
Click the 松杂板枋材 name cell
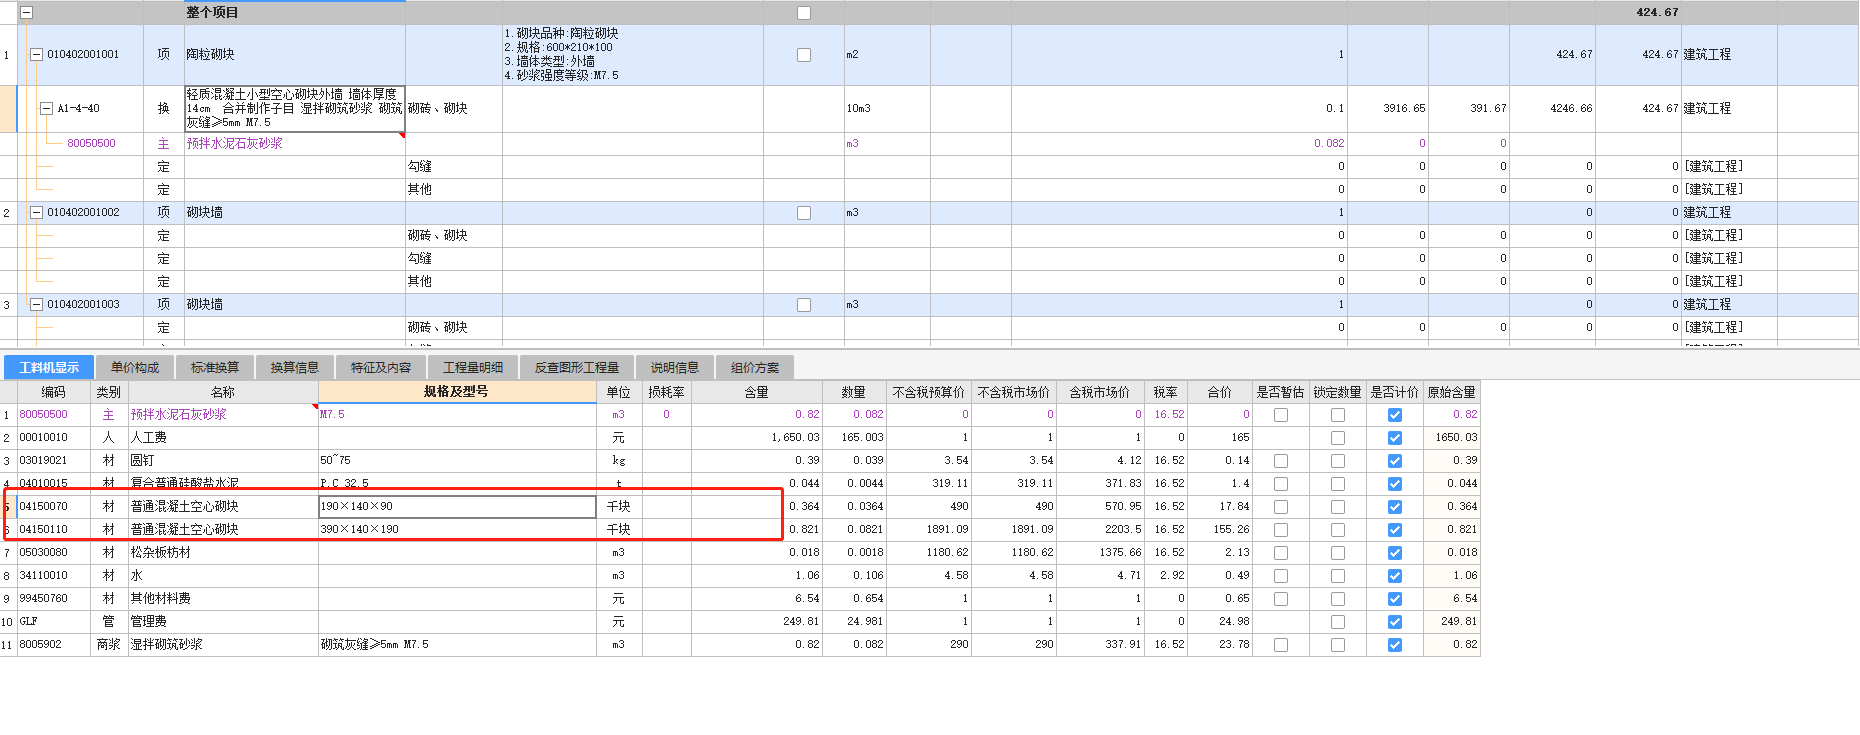pyautogui.click(x=222, y=552)
